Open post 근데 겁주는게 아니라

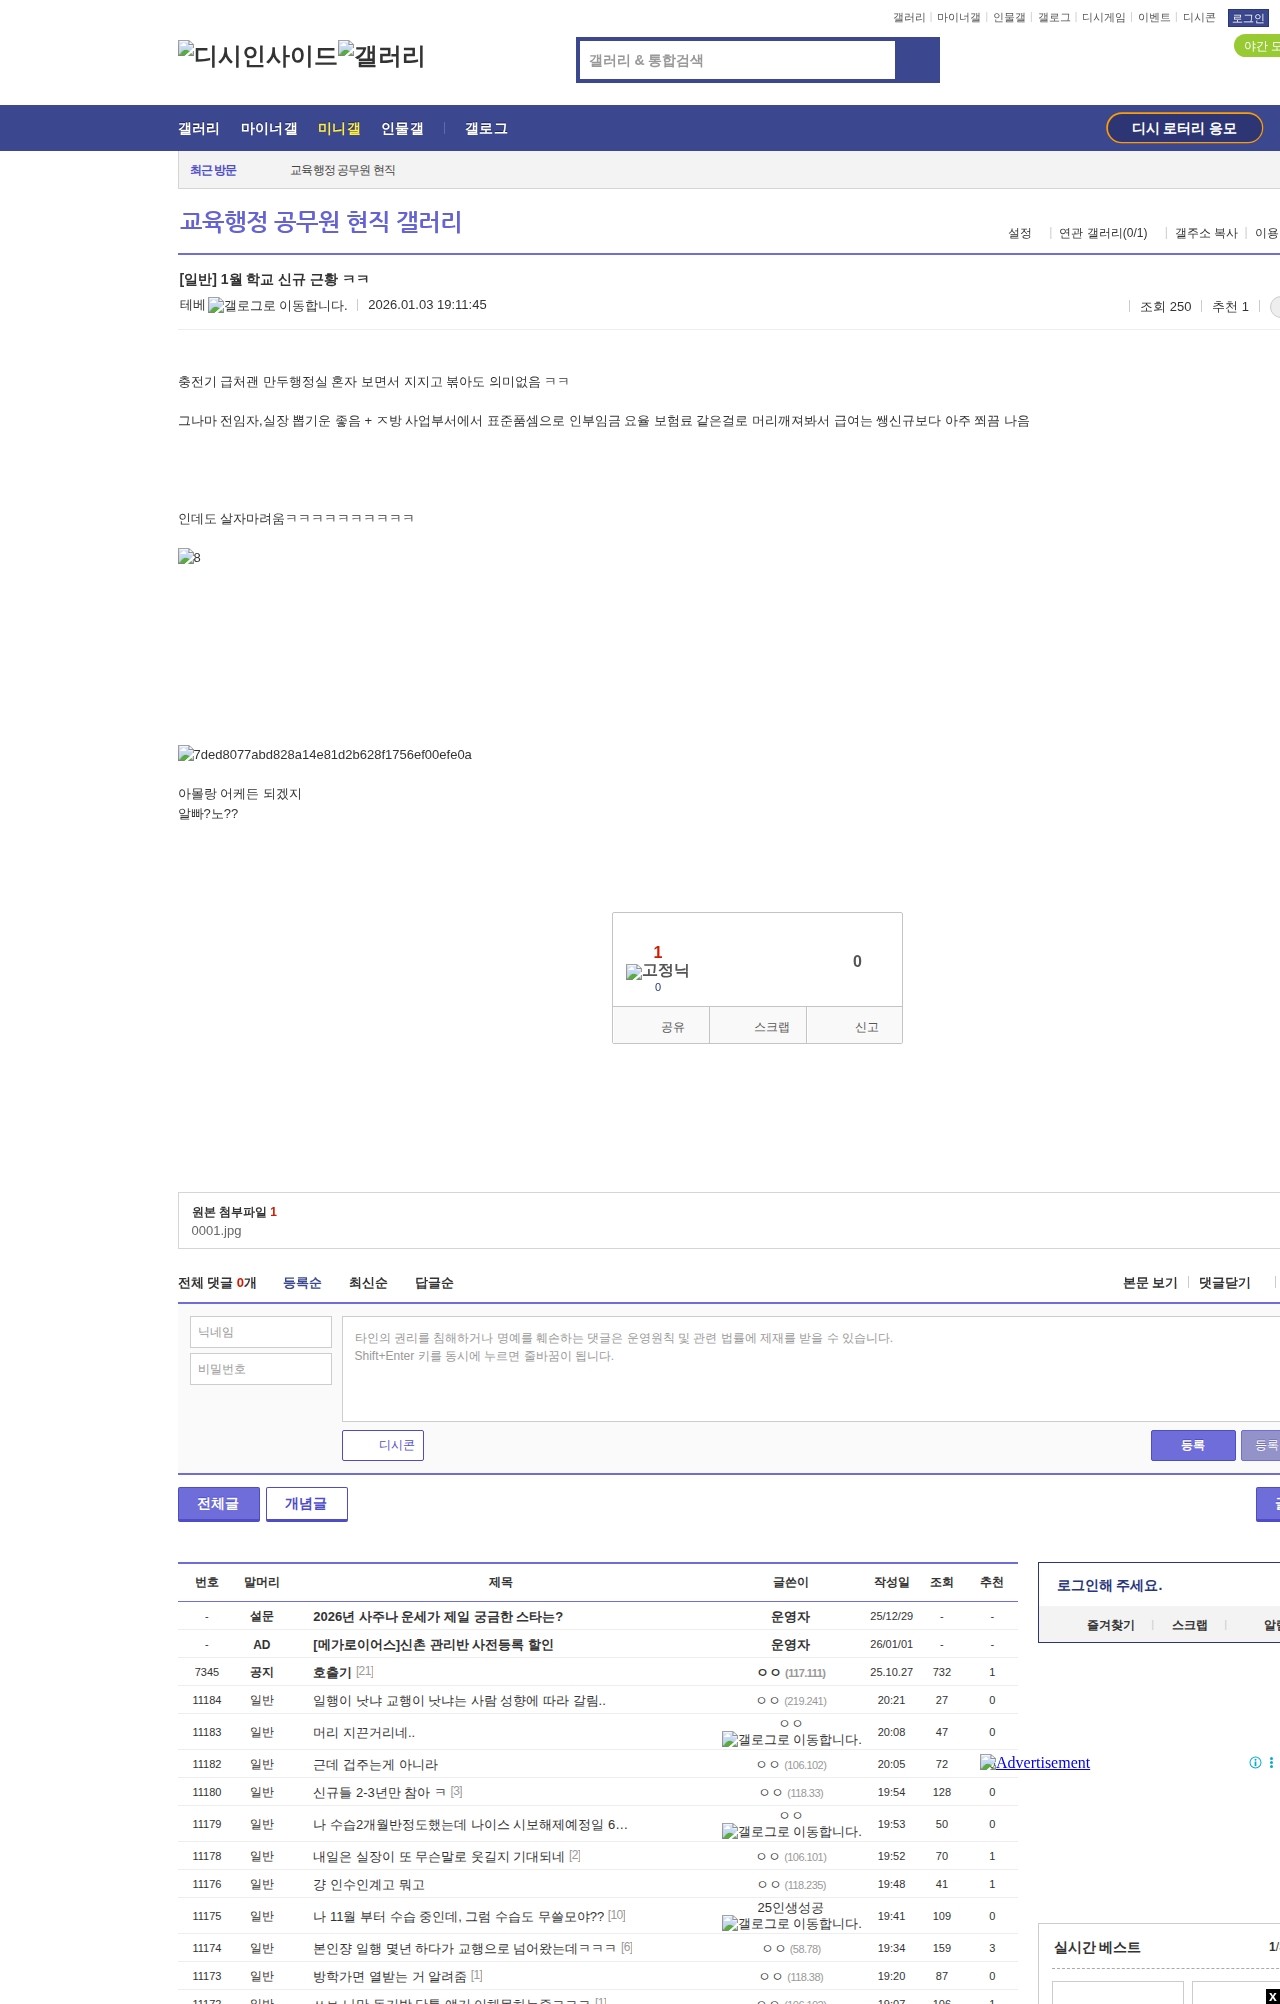(375, 1764)
